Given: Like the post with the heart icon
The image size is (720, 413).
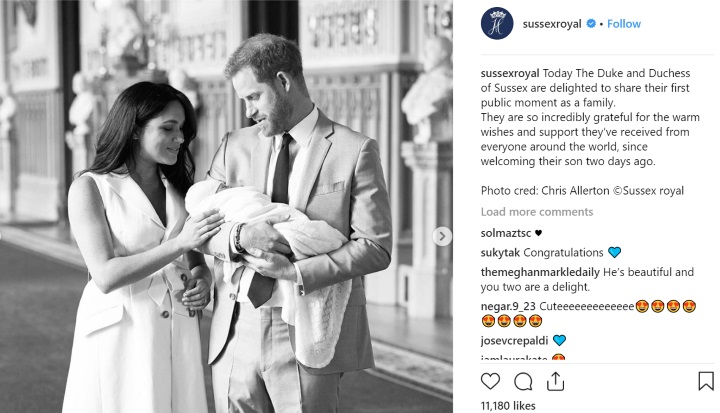Looking at the screenshot, I should tap(490, 381).
